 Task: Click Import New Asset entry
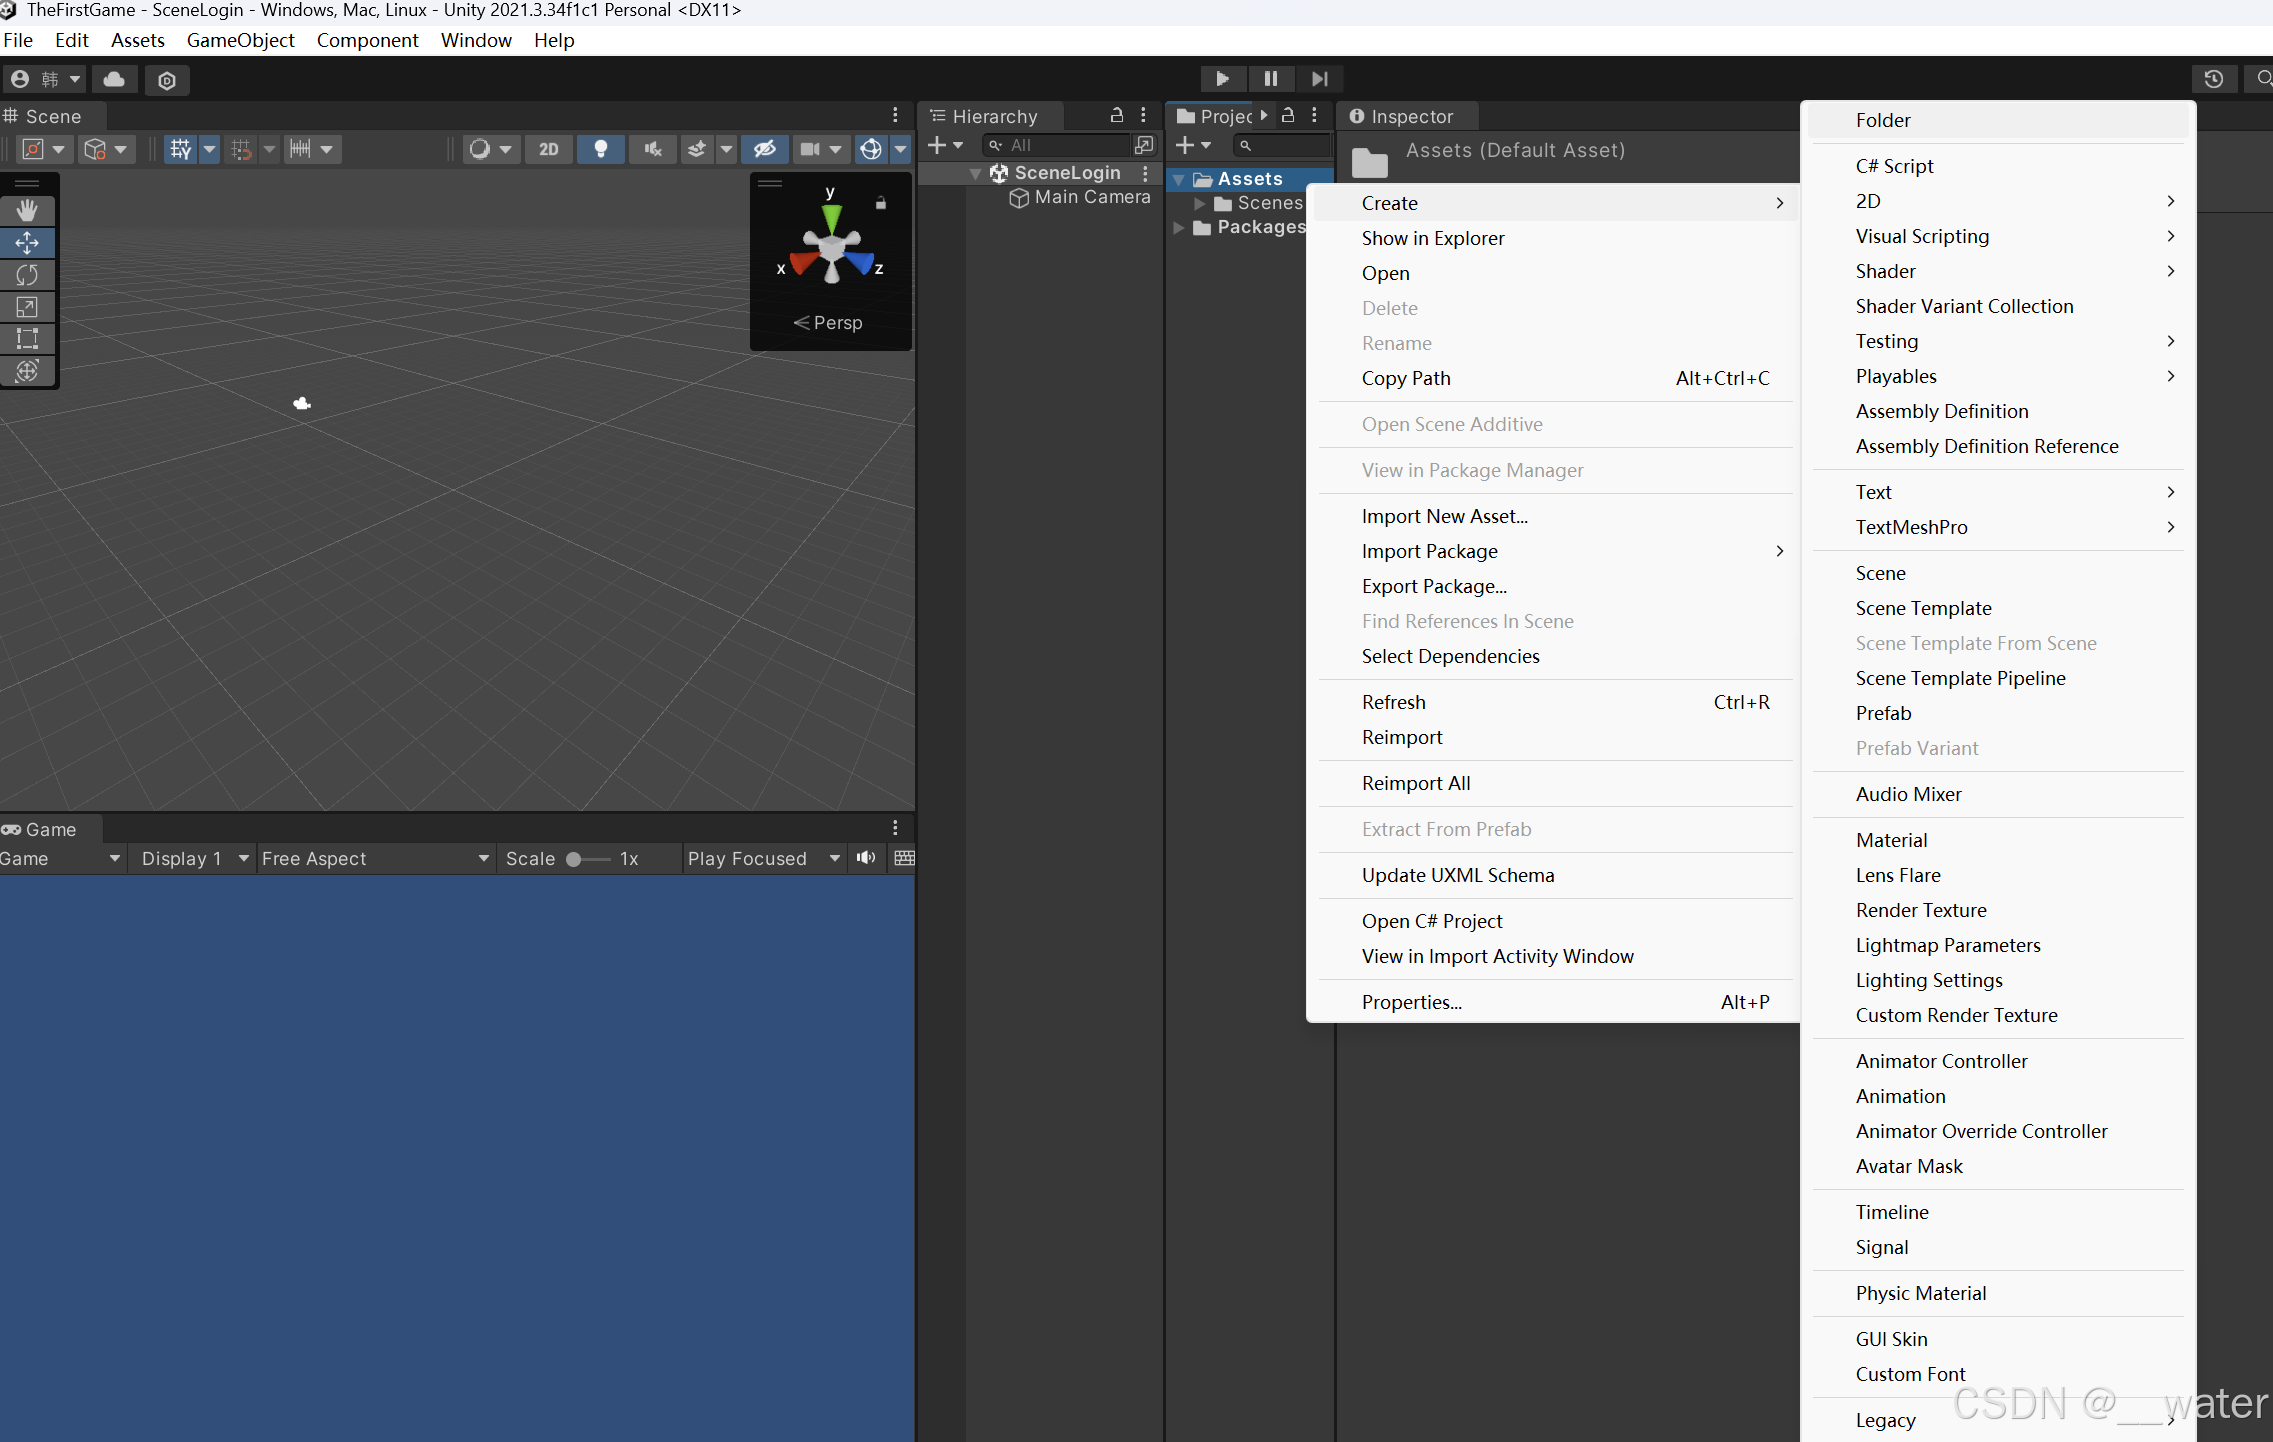coord(1444,516)
